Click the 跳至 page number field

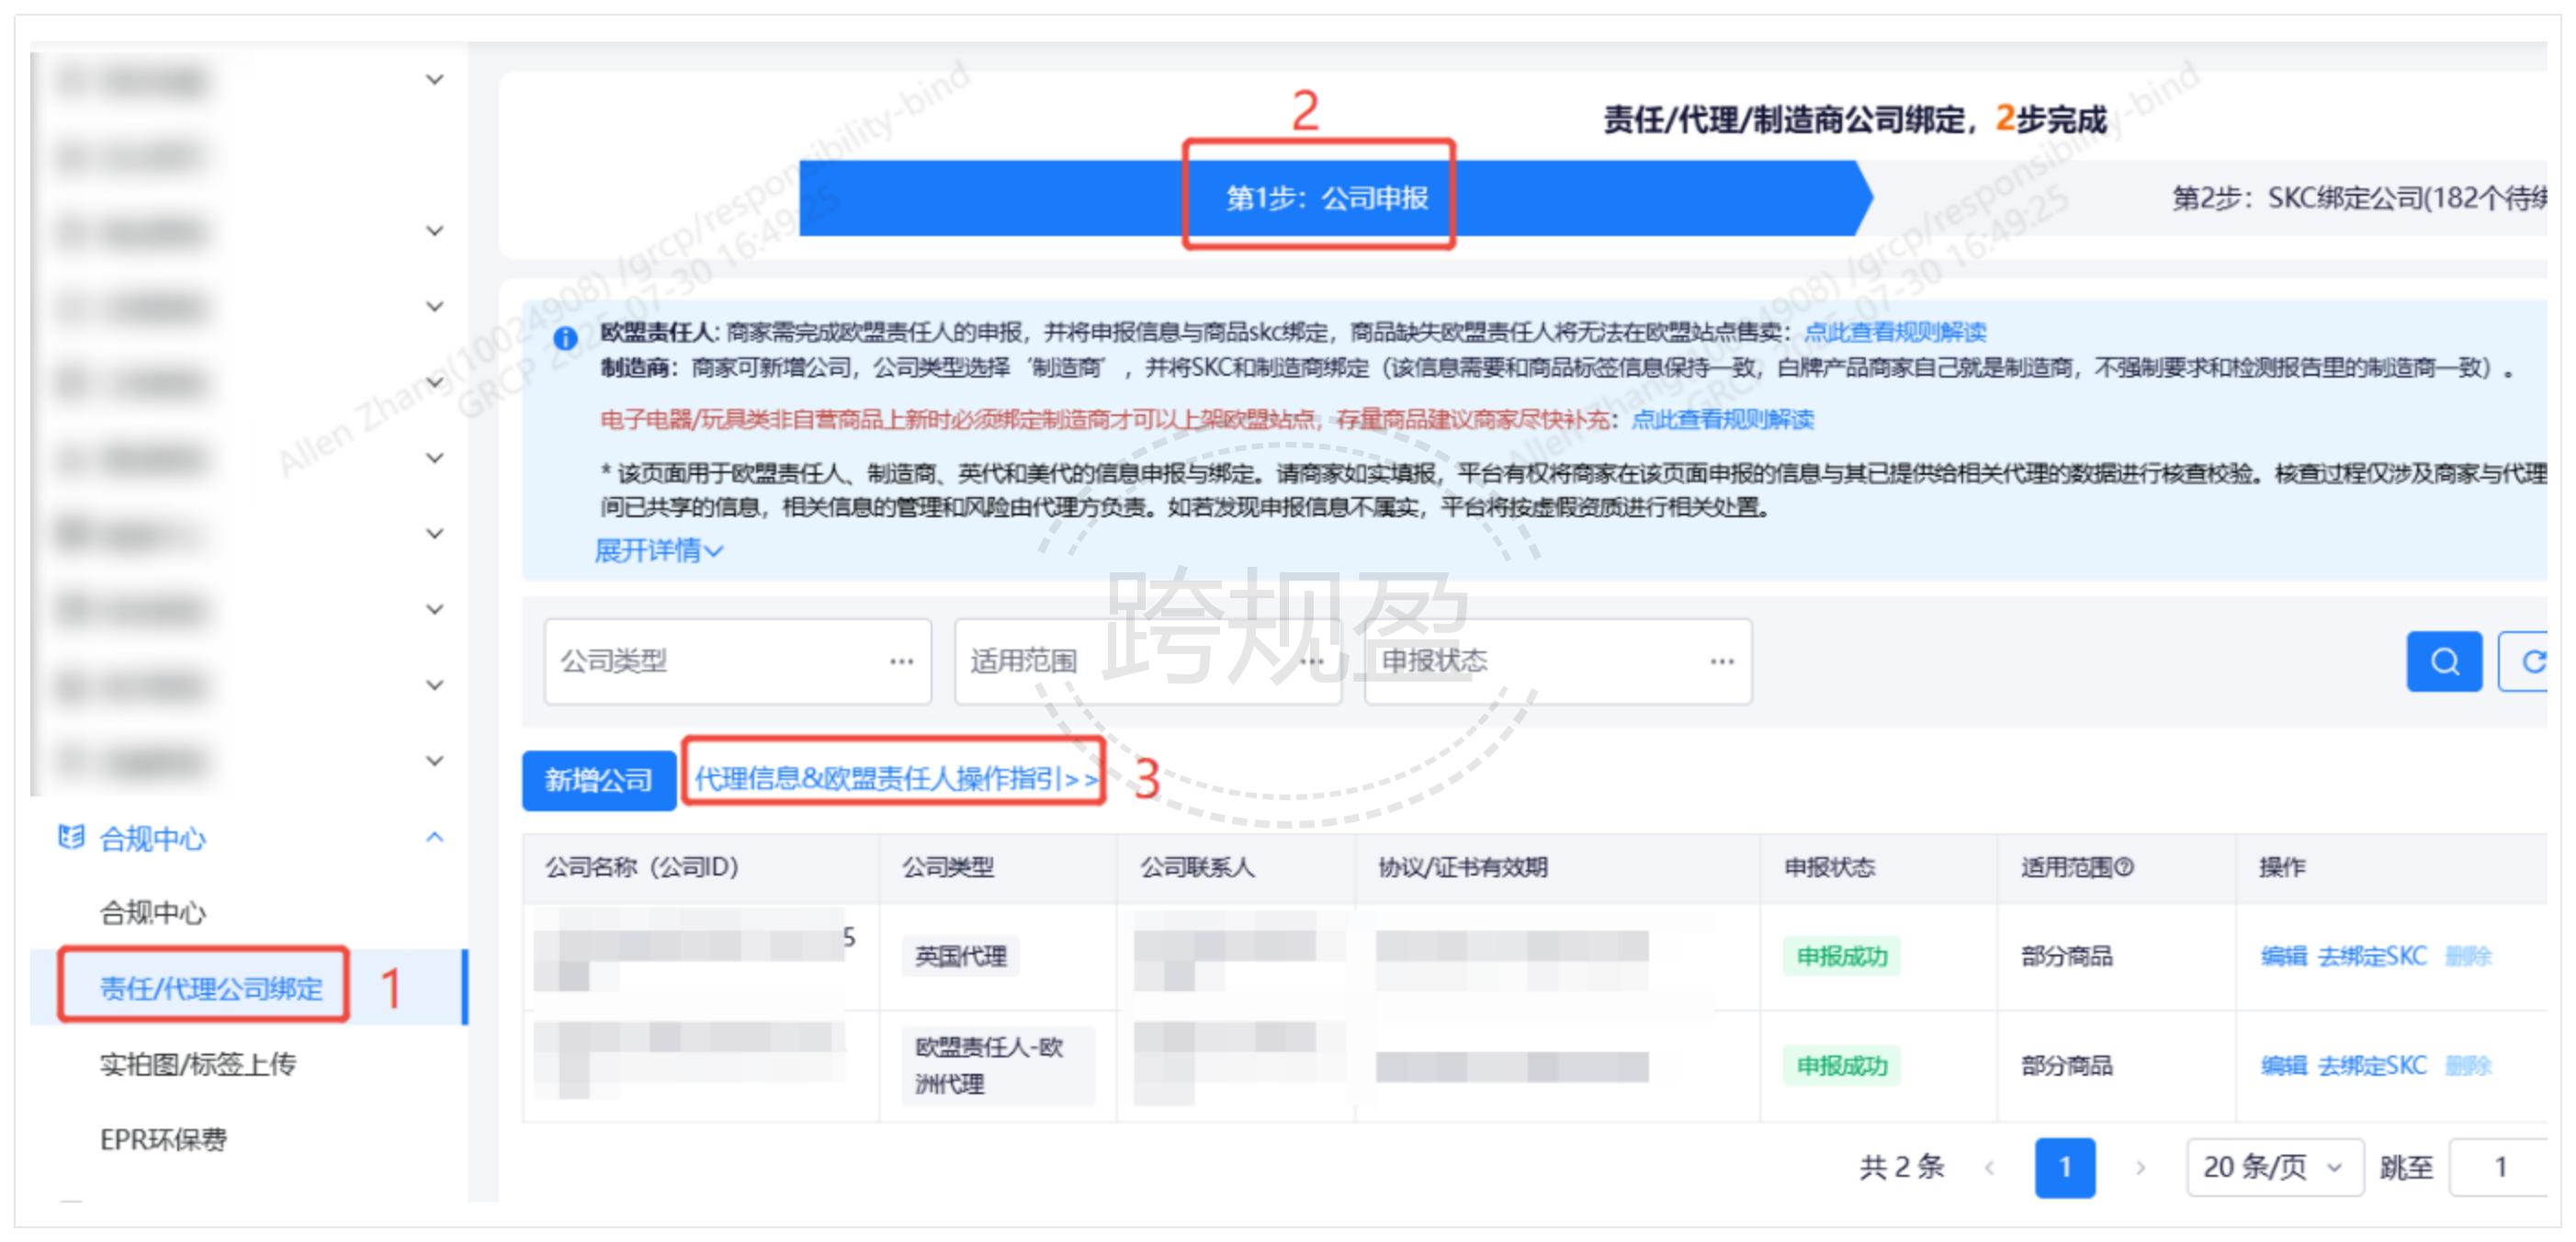tap(2500, 1167)
